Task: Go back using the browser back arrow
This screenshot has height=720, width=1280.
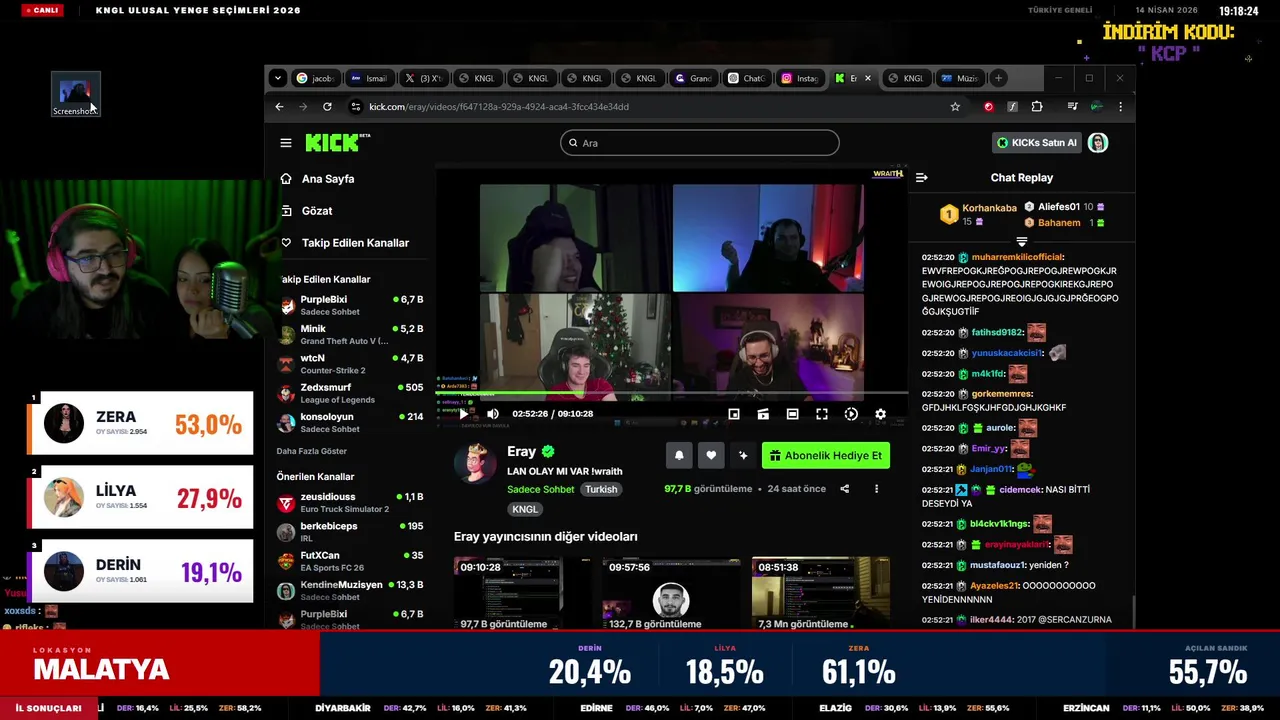Action: tap(280, 107)
